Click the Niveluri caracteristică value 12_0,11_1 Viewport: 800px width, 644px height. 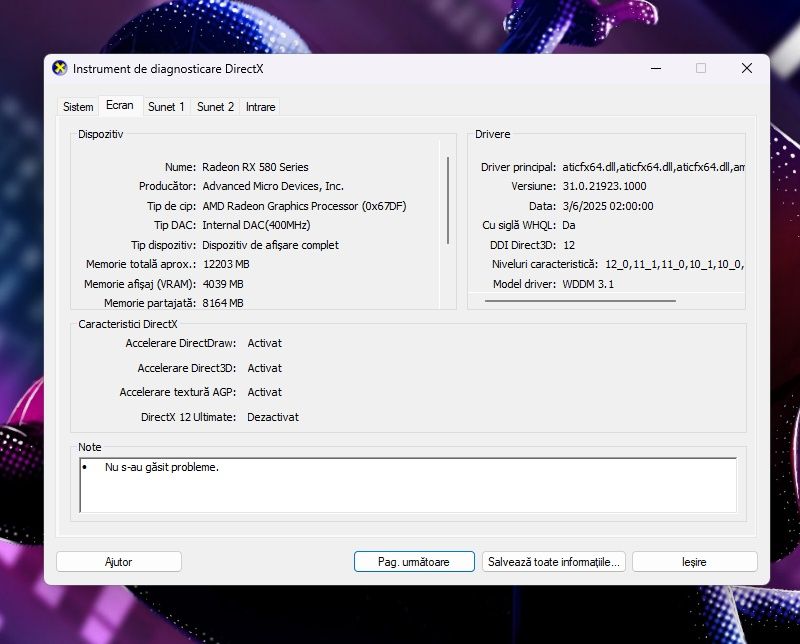point(674,264)
